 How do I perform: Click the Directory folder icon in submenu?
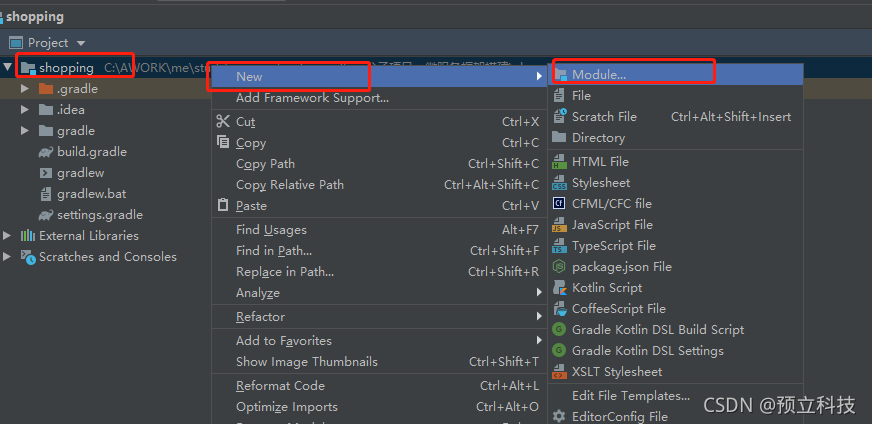click(x=559, y=137)
